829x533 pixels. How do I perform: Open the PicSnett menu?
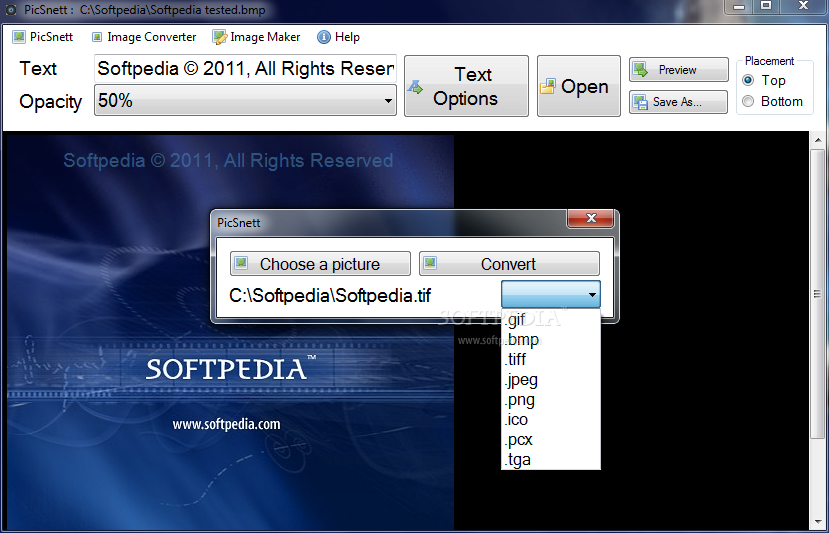[x=43, y=37]
